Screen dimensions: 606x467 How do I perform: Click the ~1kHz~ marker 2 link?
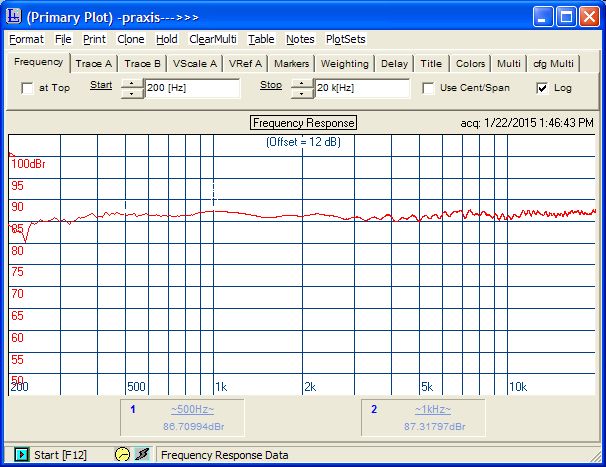pyautogui.click(x=431, y=410)
